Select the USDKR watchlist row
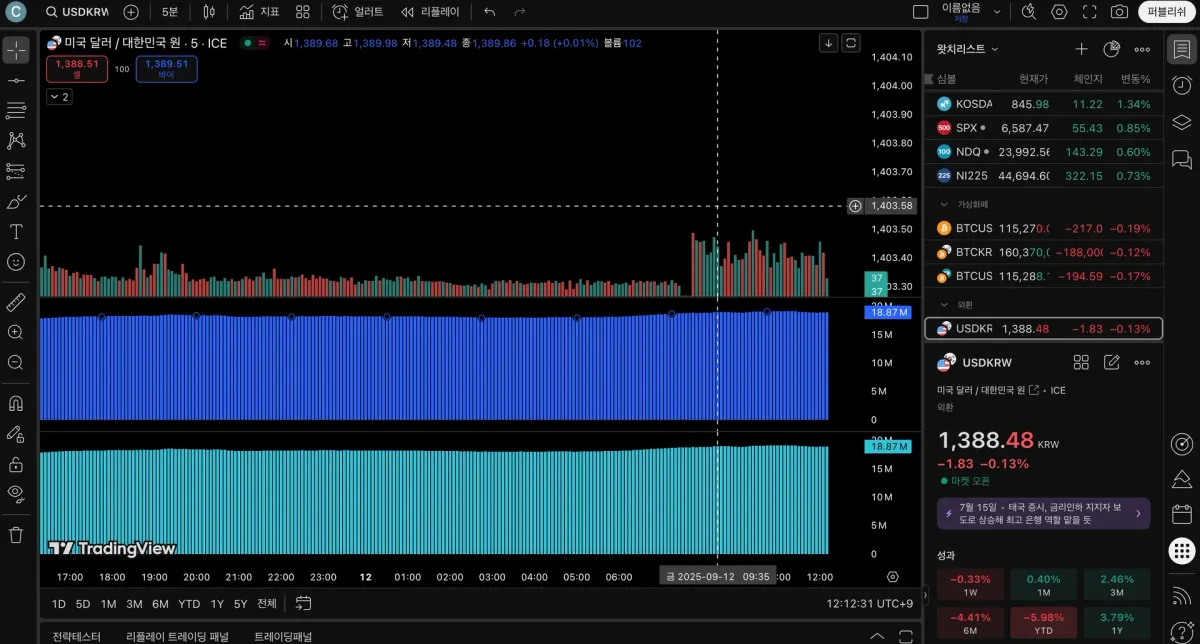 tap(1044, 329)
